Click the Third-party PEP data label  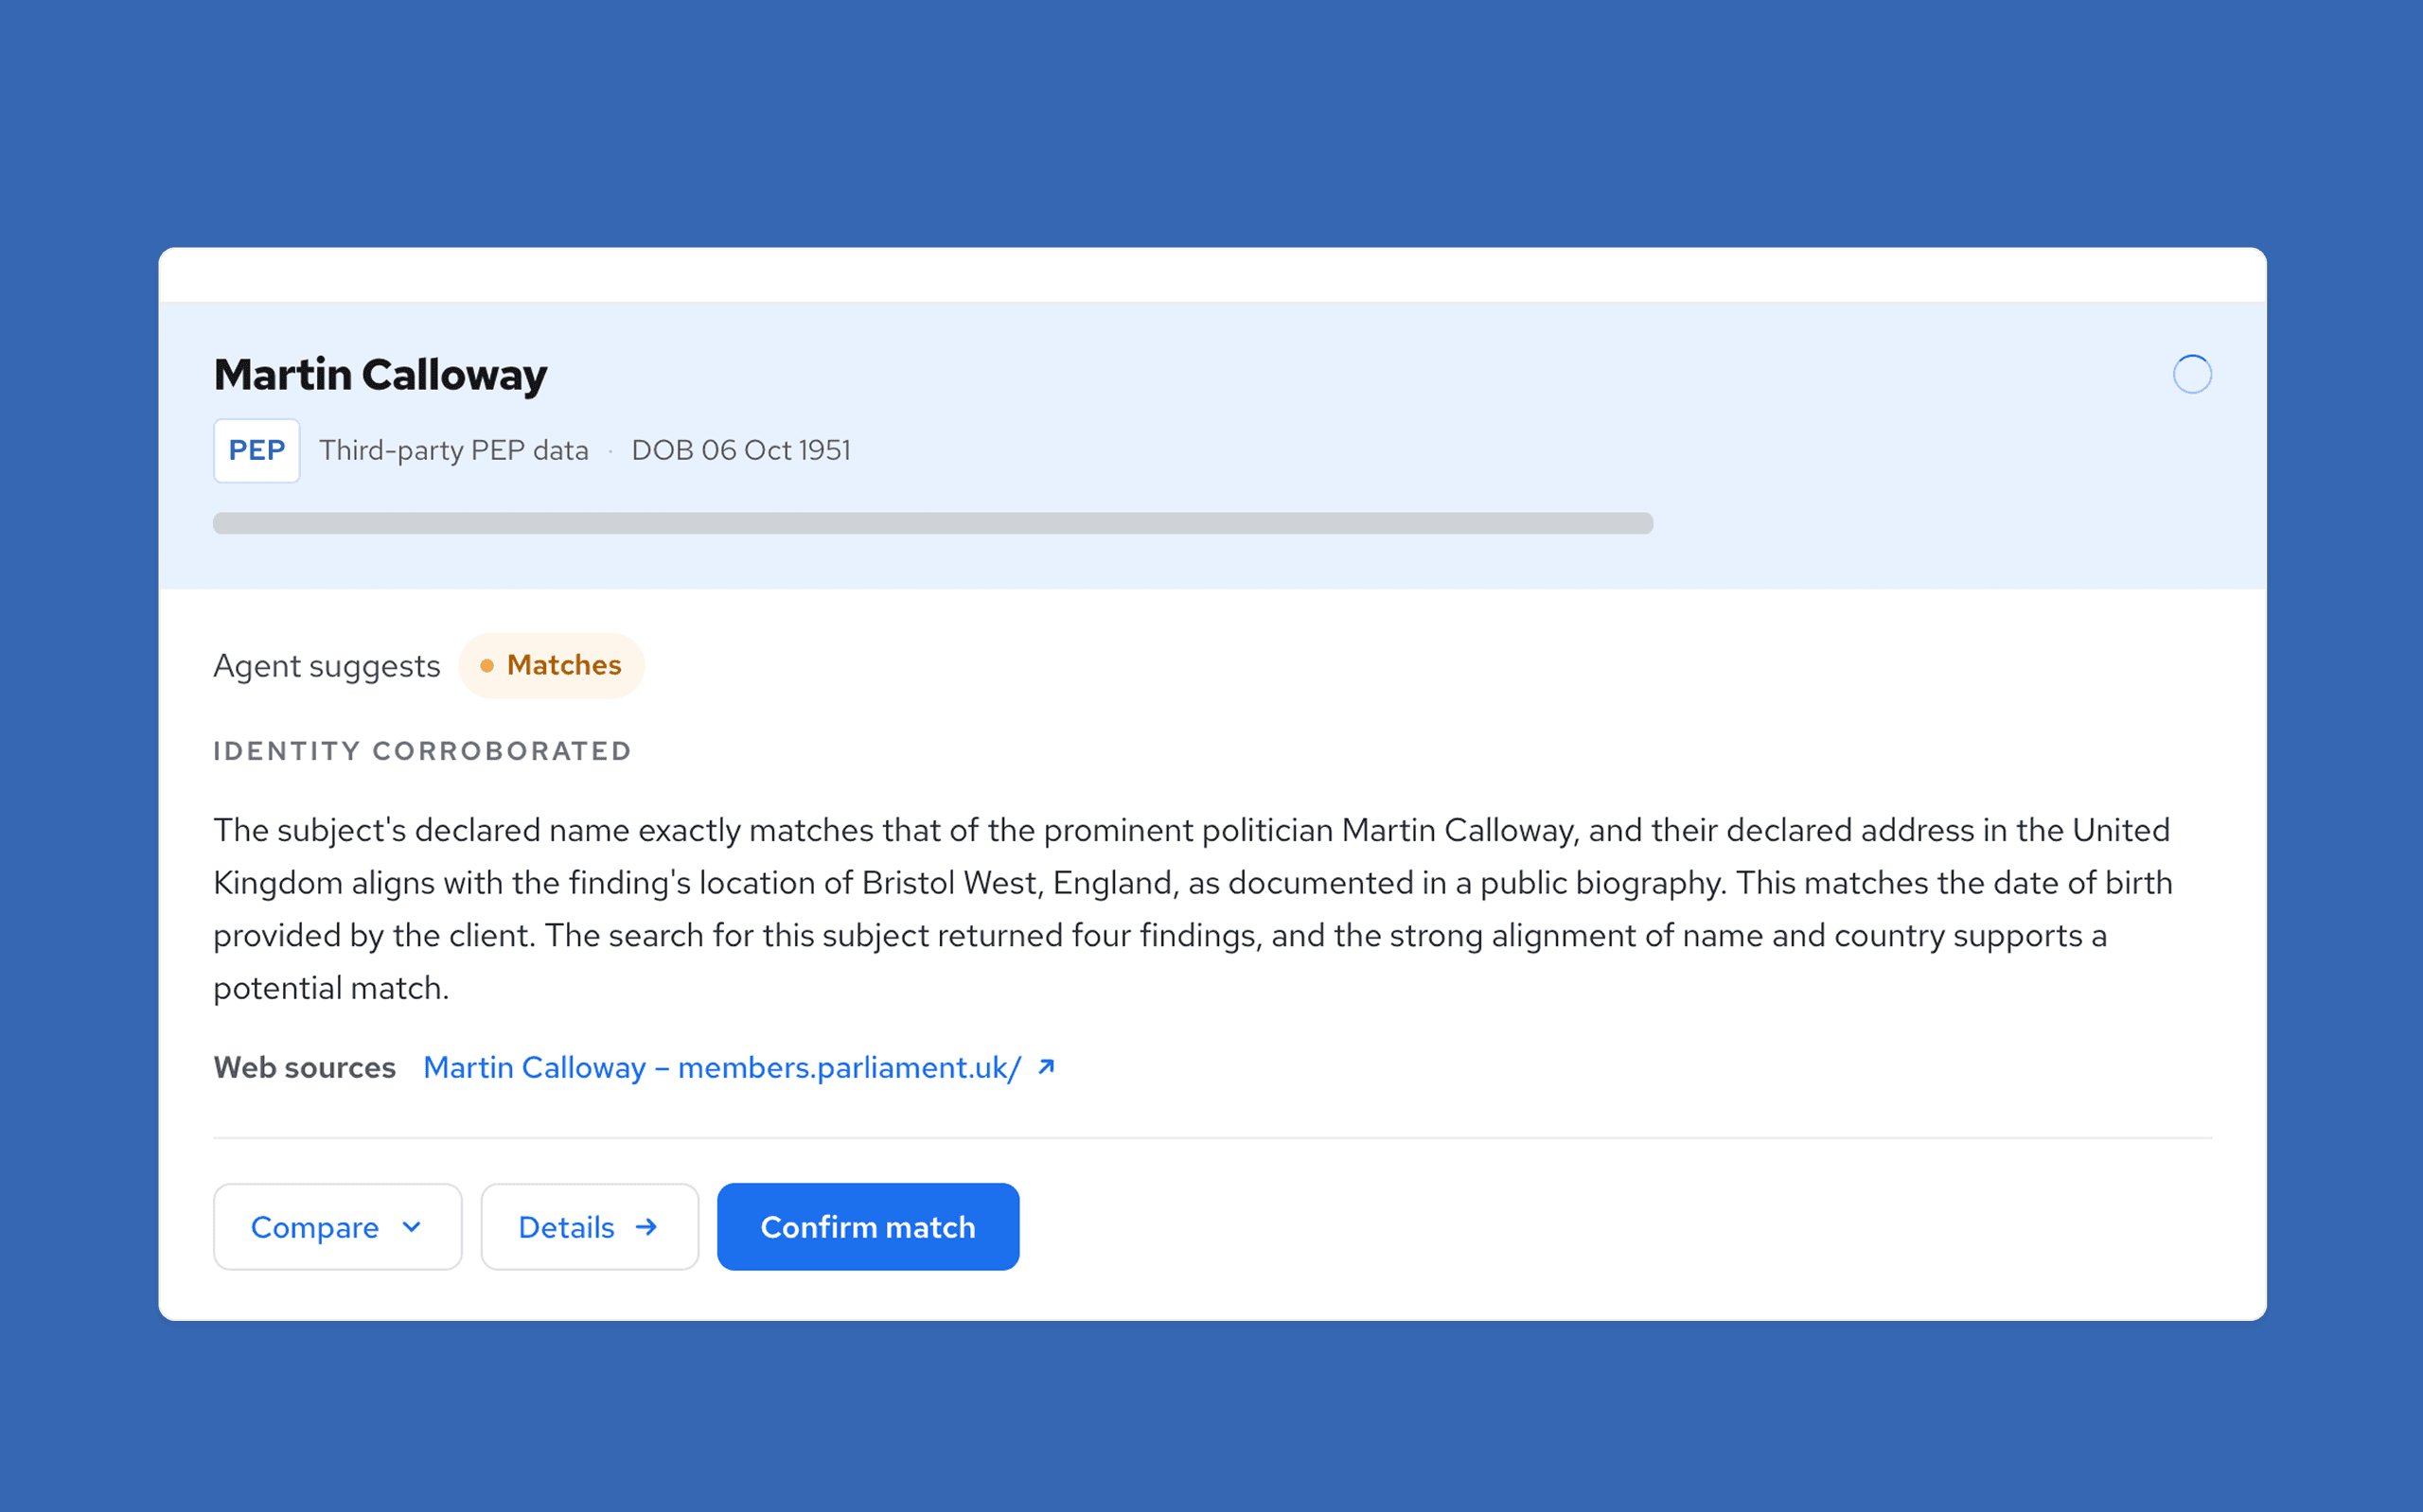point(453,450)
